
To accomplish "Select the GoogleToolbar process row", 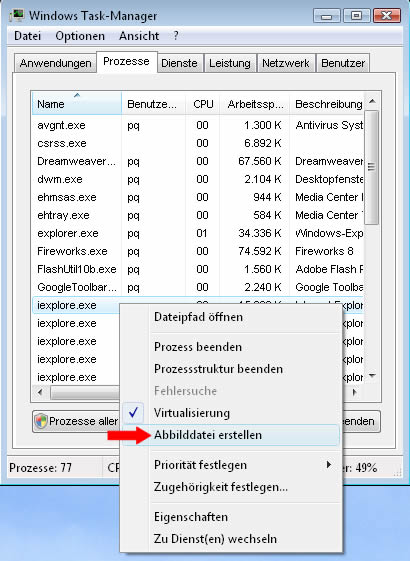I will point(198,287).
